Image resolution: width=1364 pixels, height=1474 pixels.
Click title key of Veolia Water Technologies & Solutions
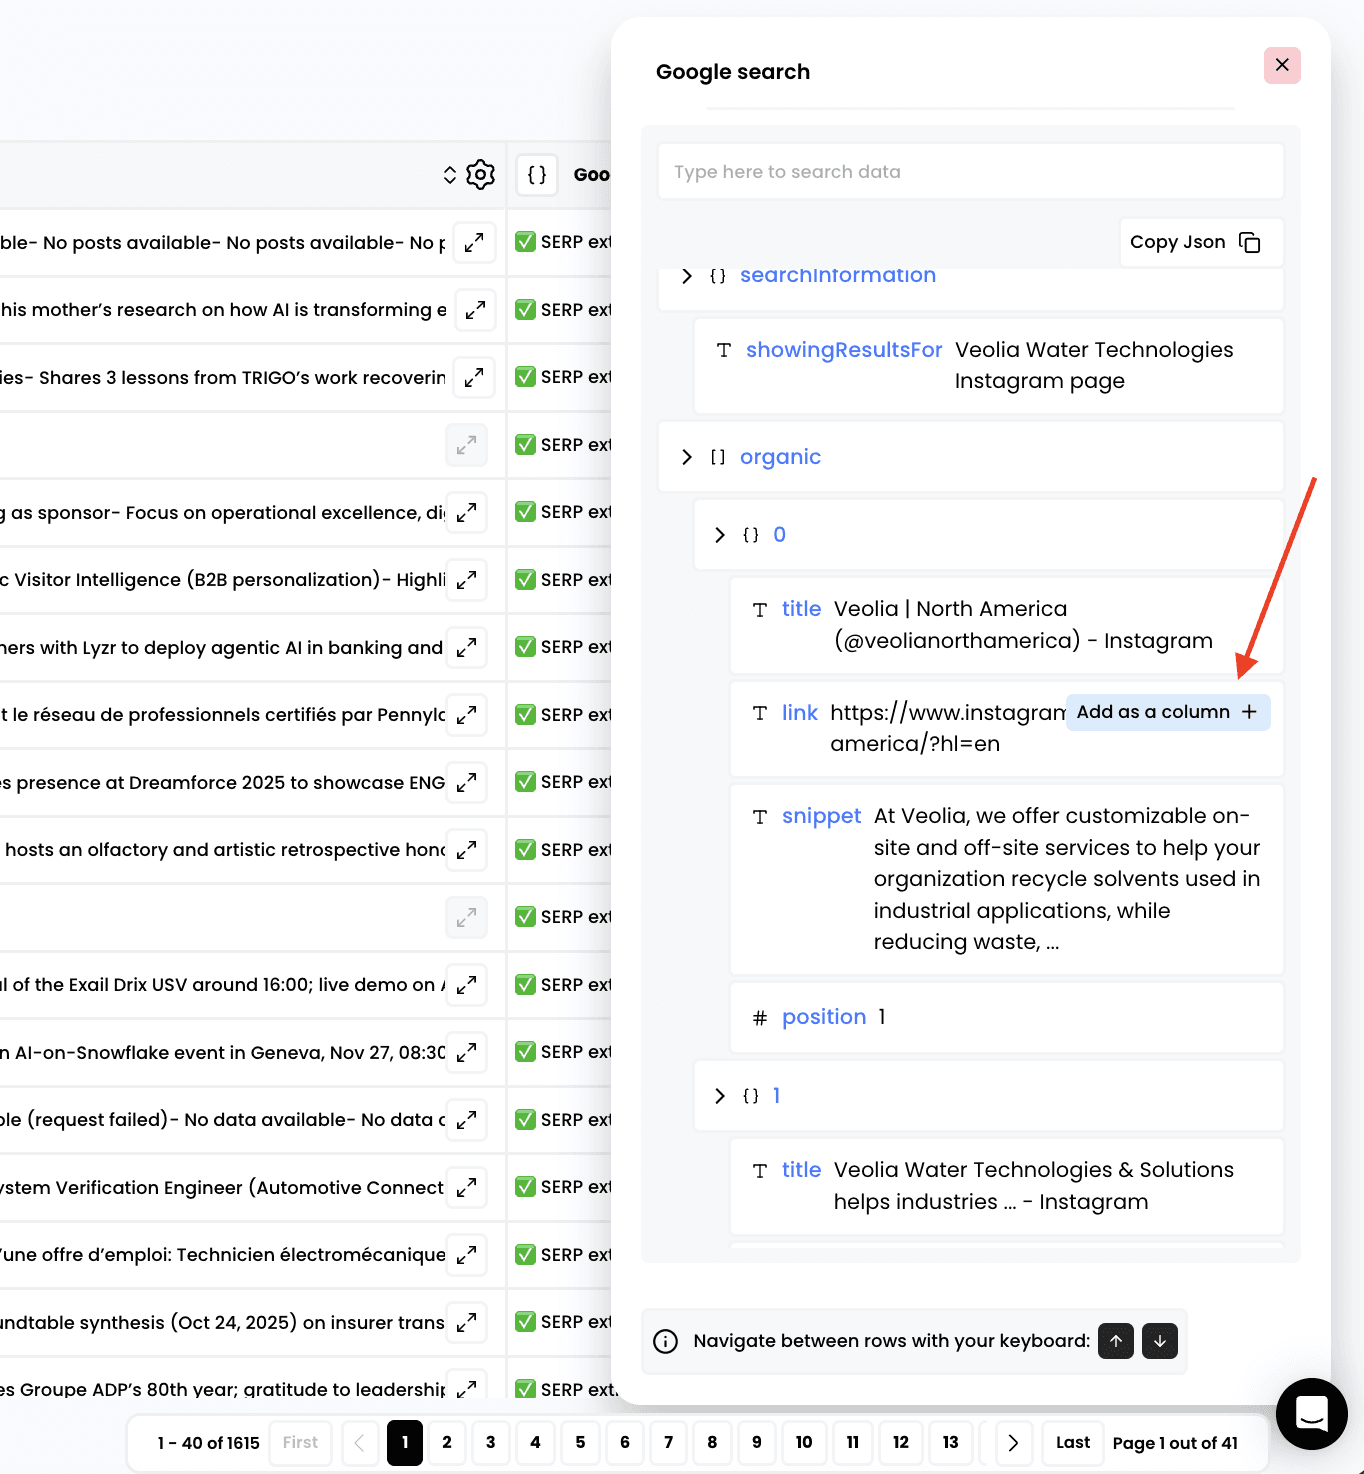tap(801, 1170)
